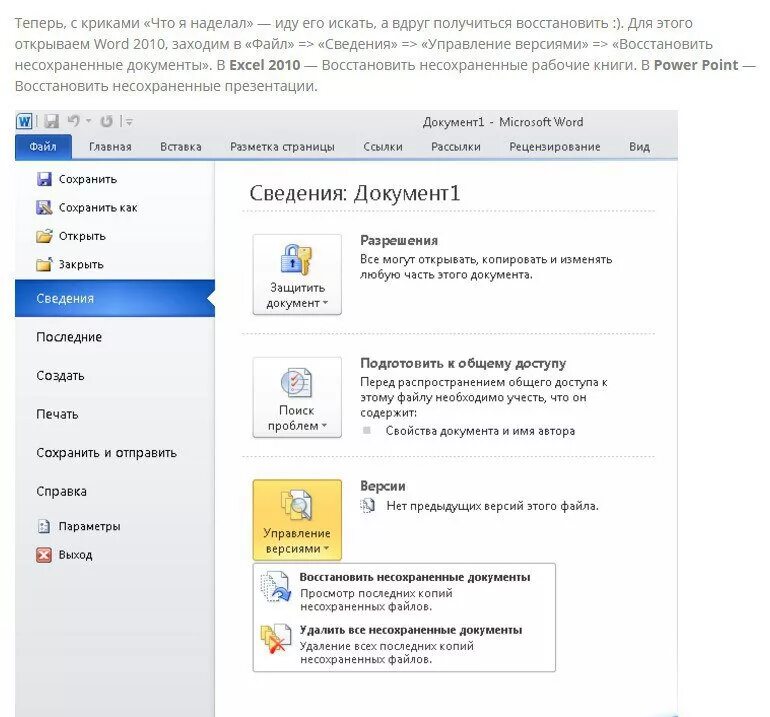Click the floppy disk icon next to Сохранить
The height and width of the screenshot is (717, 770).
pyautogui.click(x=44, y=179)
